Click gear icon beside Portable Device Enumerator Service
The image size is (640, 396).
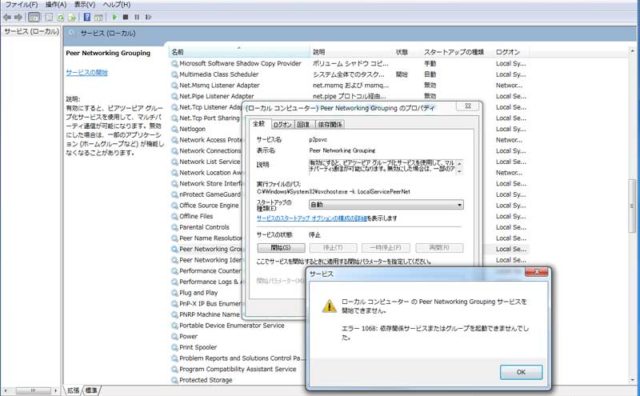[x=175, y=326]
